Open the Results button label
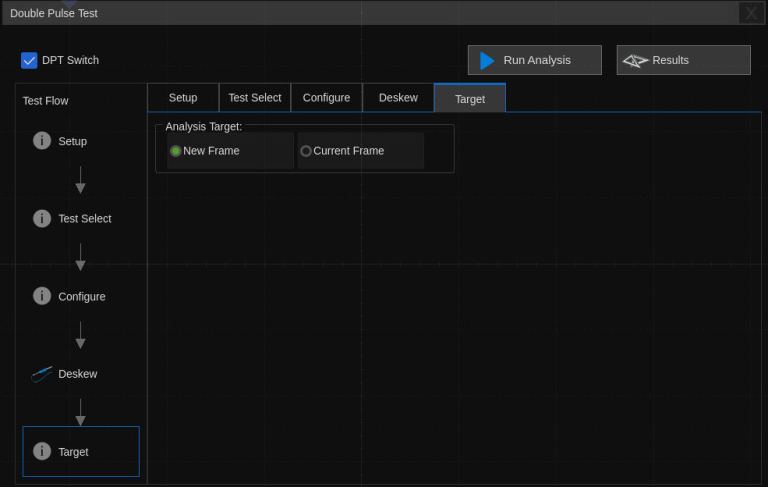This screenshot has width=768, height=487. click(671, 60)
